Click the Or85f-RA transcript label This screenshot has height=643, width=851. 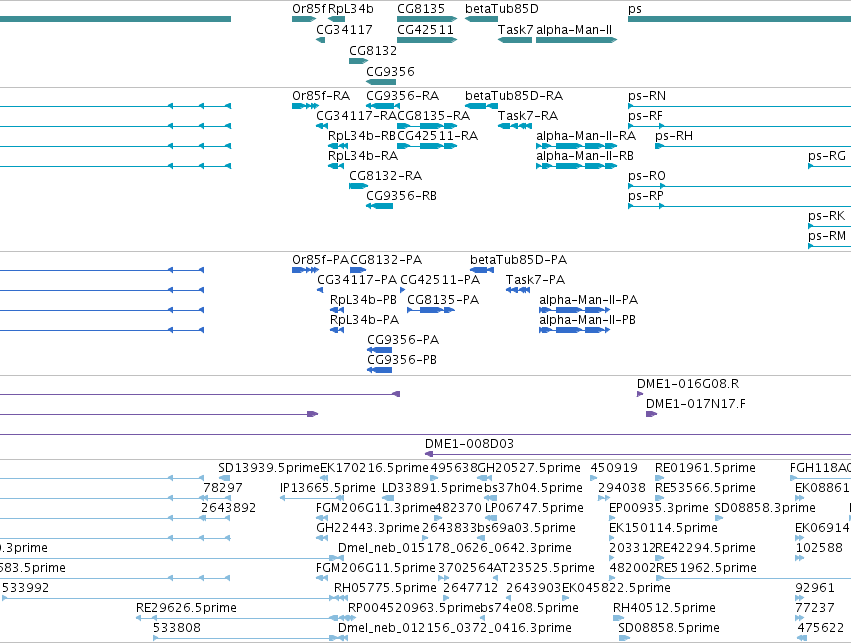click(321, 96)
